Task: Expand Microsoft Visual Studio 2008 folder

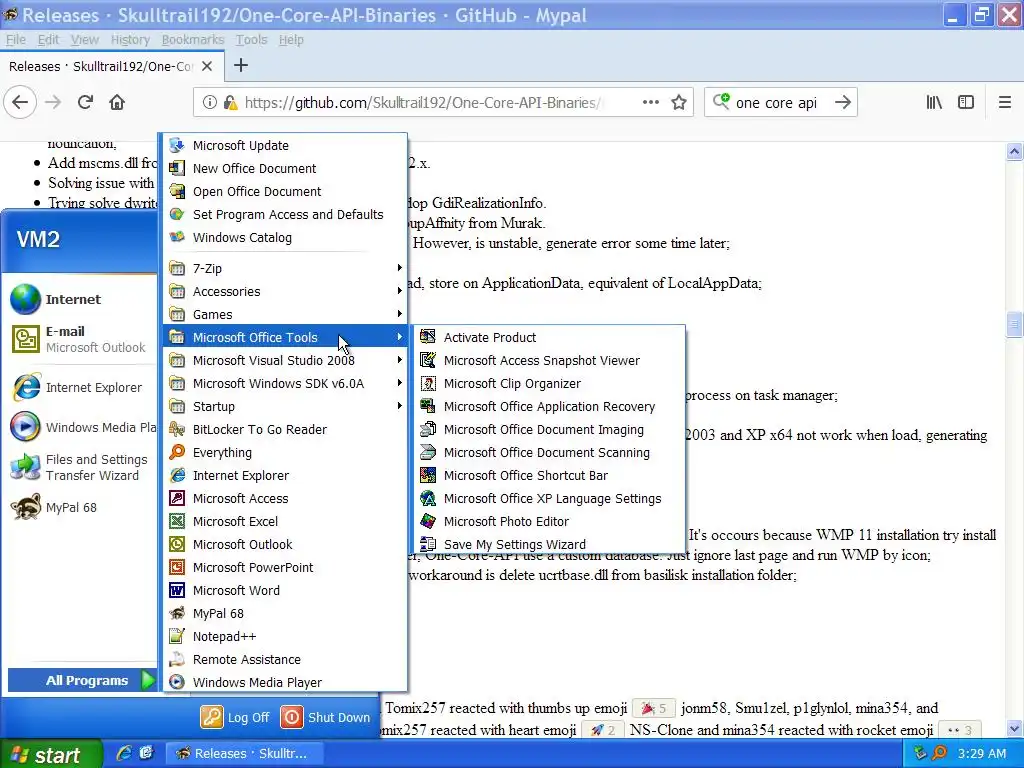Action: (285, 360)
